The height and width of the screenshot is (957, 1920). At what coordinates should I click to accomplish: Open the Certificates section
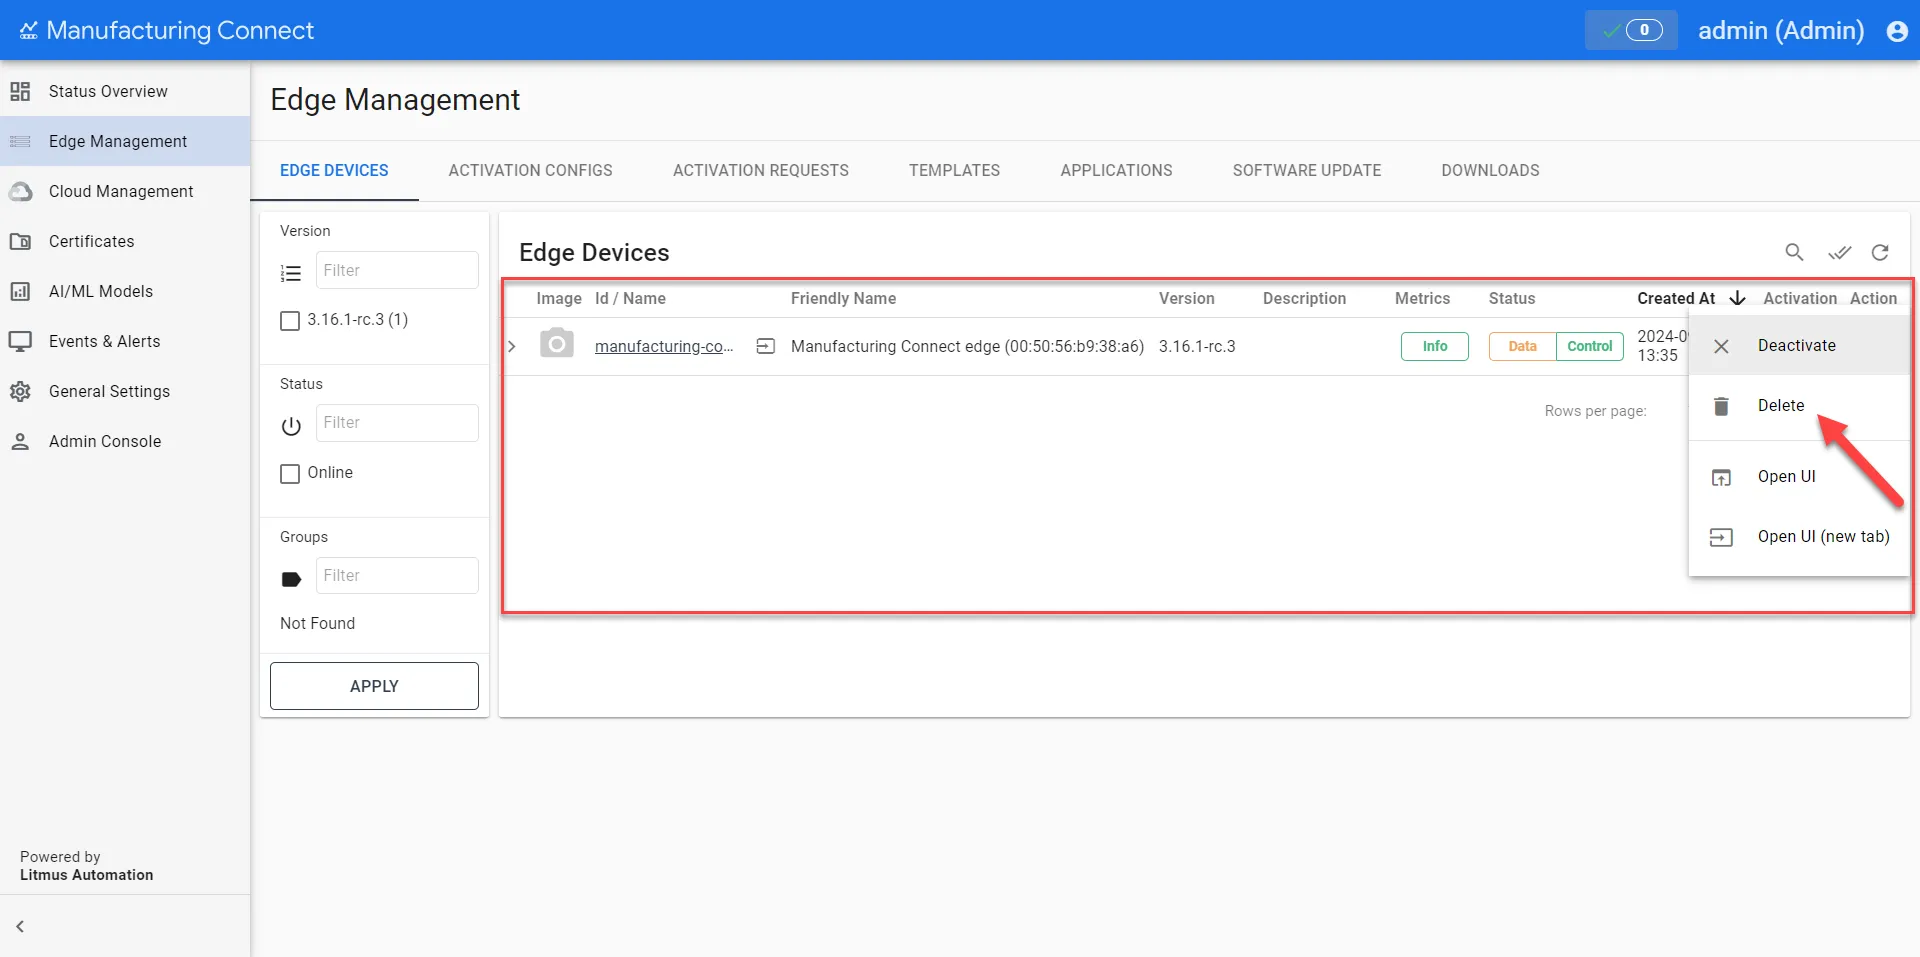coord(125,241)
